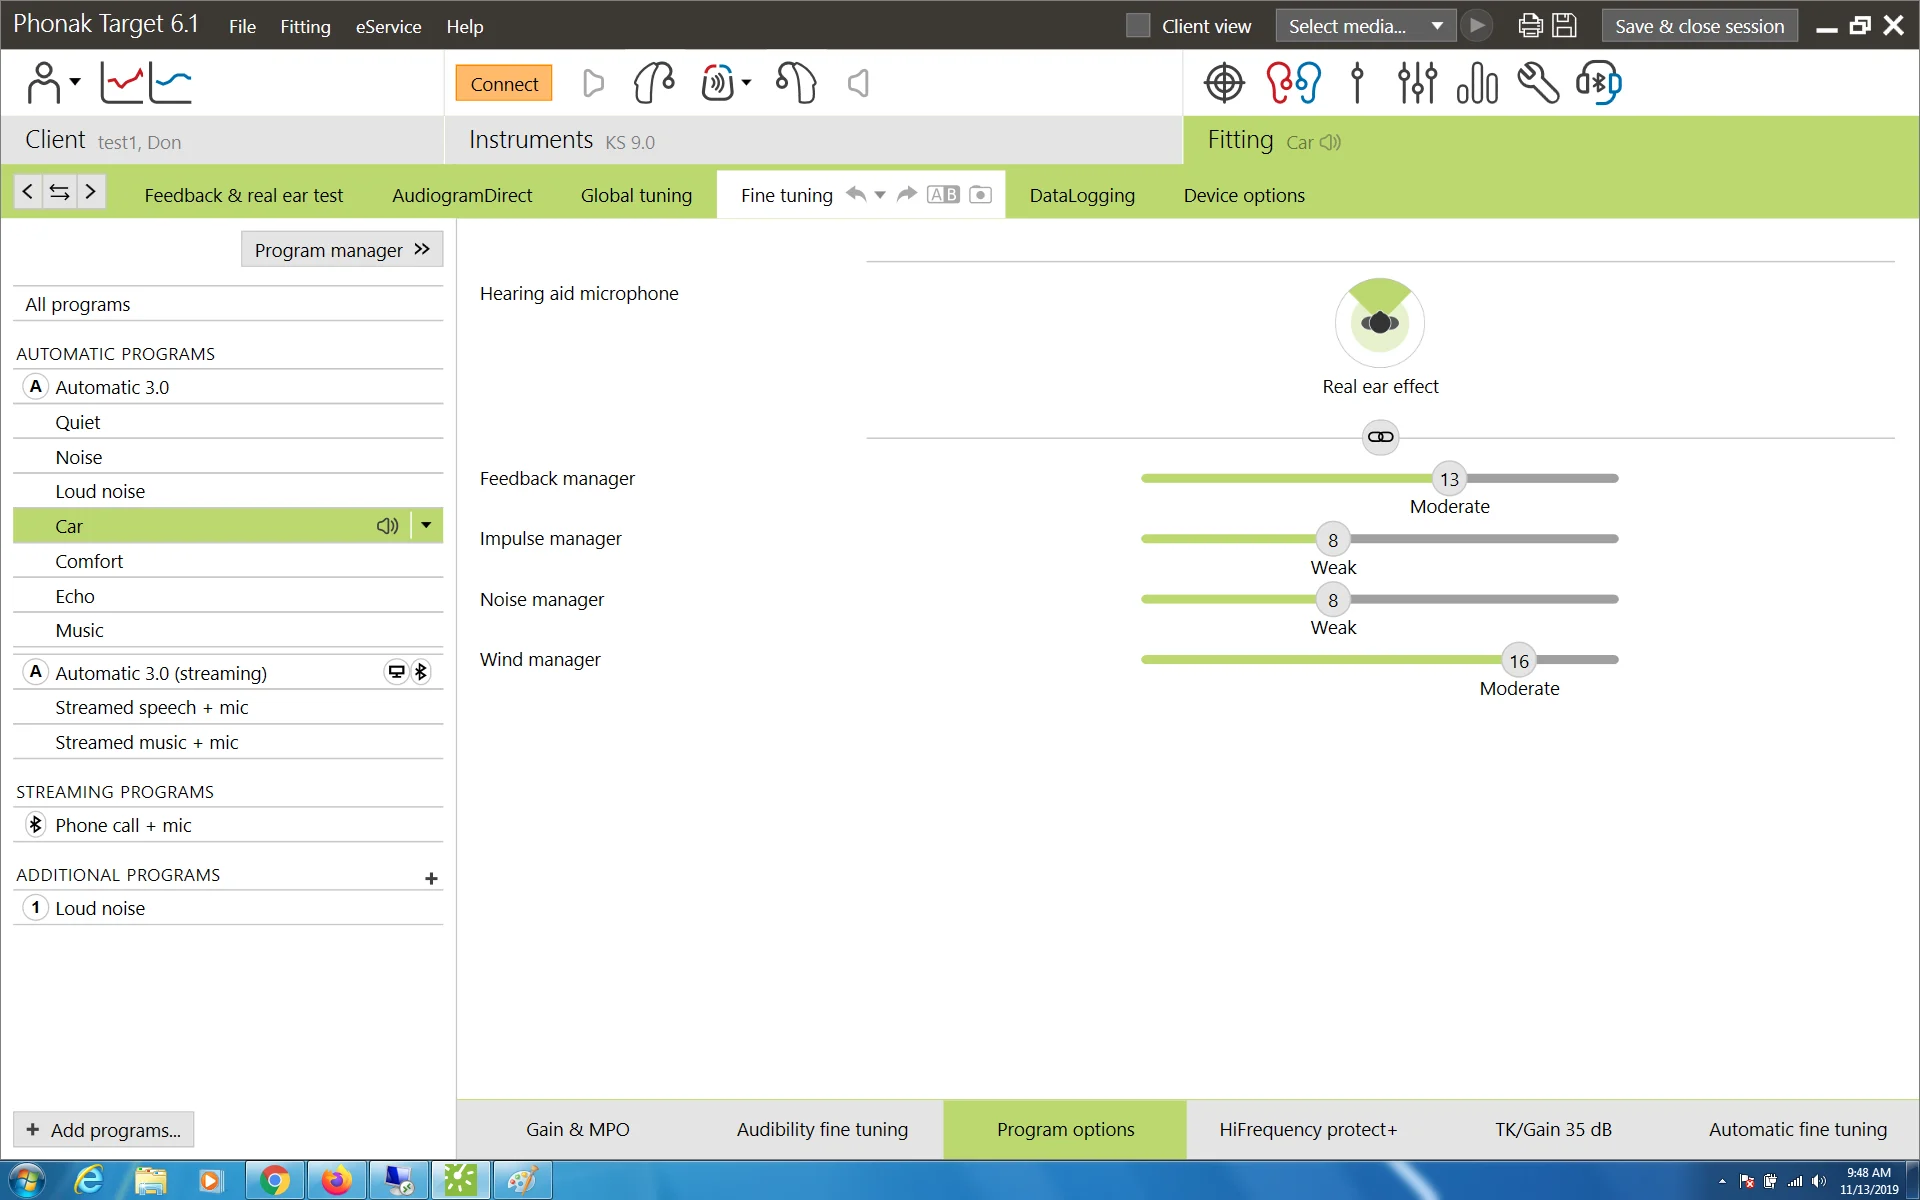Click the red and blue ears icon
This screenshot has width=1920, height=1200.
tap(1292, 83)
